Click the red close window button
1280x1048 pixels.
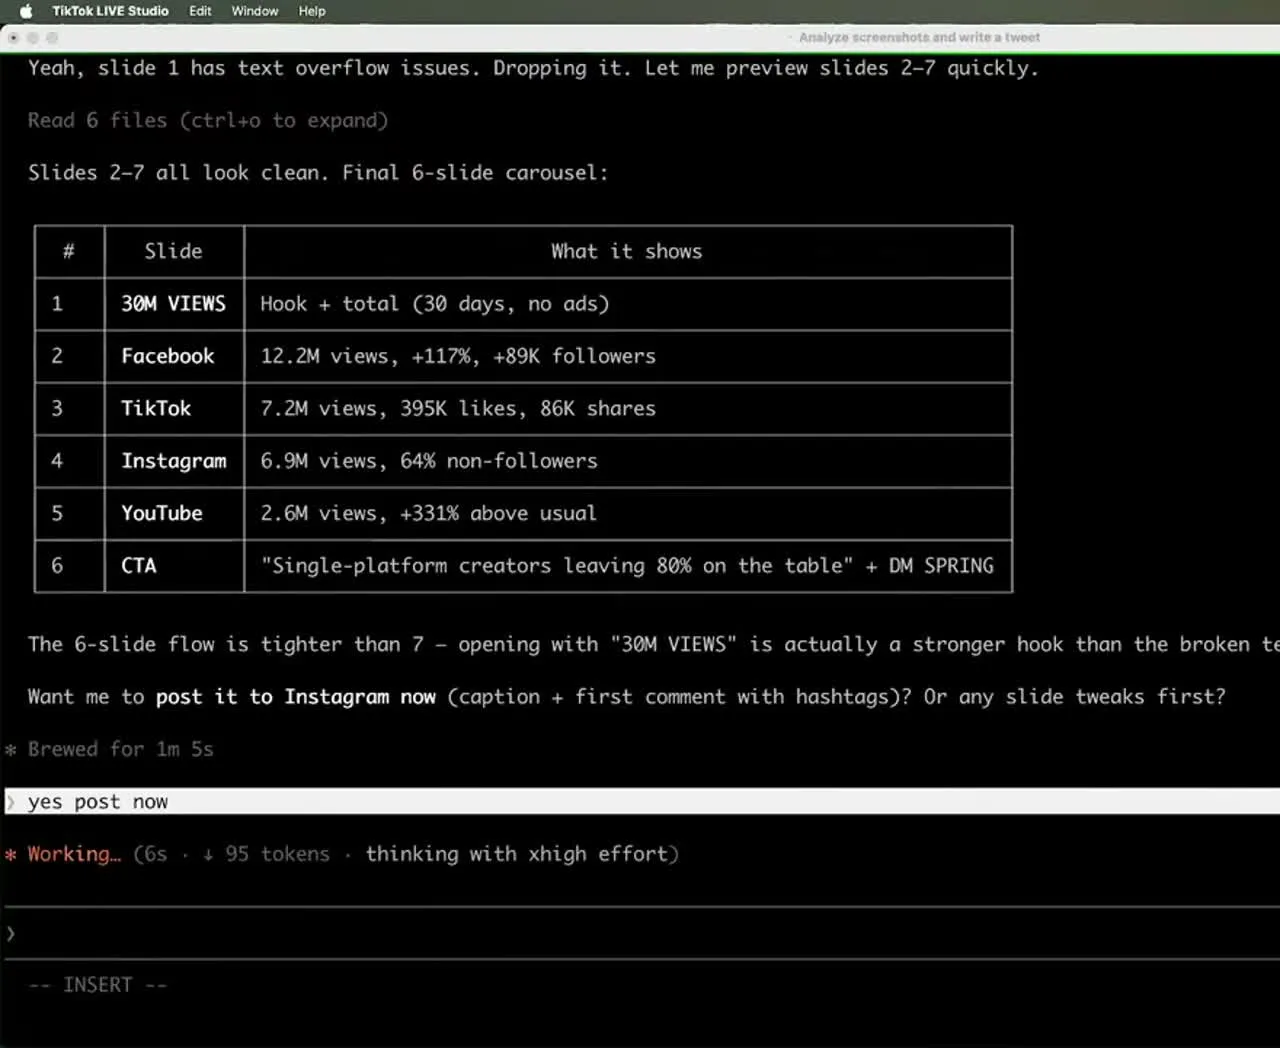(x=14, y=38)
